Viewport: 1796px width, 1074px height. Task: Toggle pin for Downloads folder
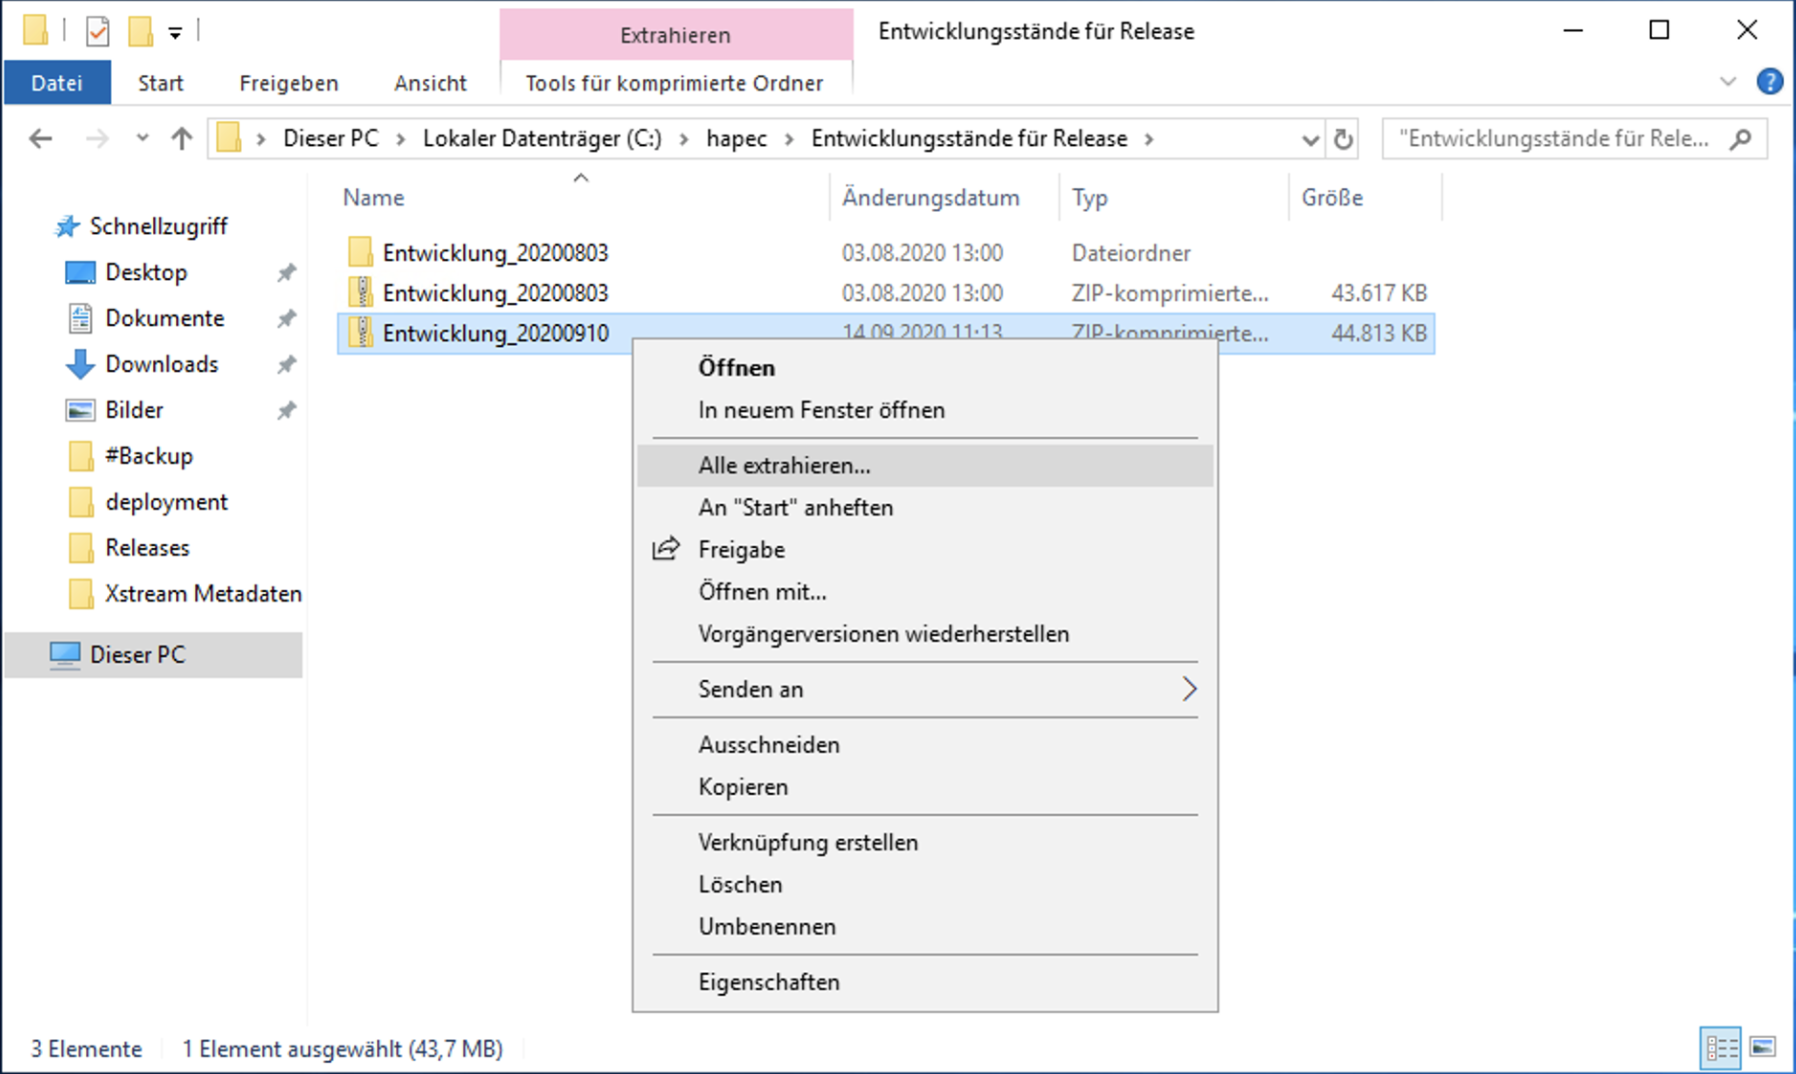[x=287, y=364]
